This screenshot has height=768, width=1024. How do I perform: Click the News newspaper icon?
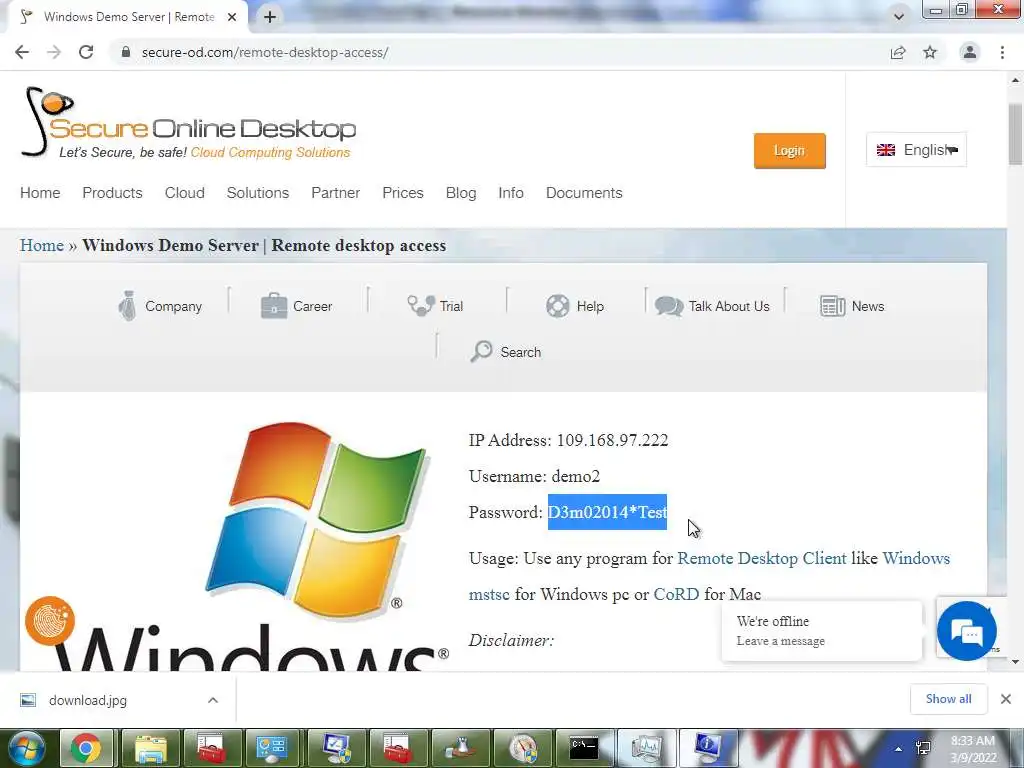[833, 306]
